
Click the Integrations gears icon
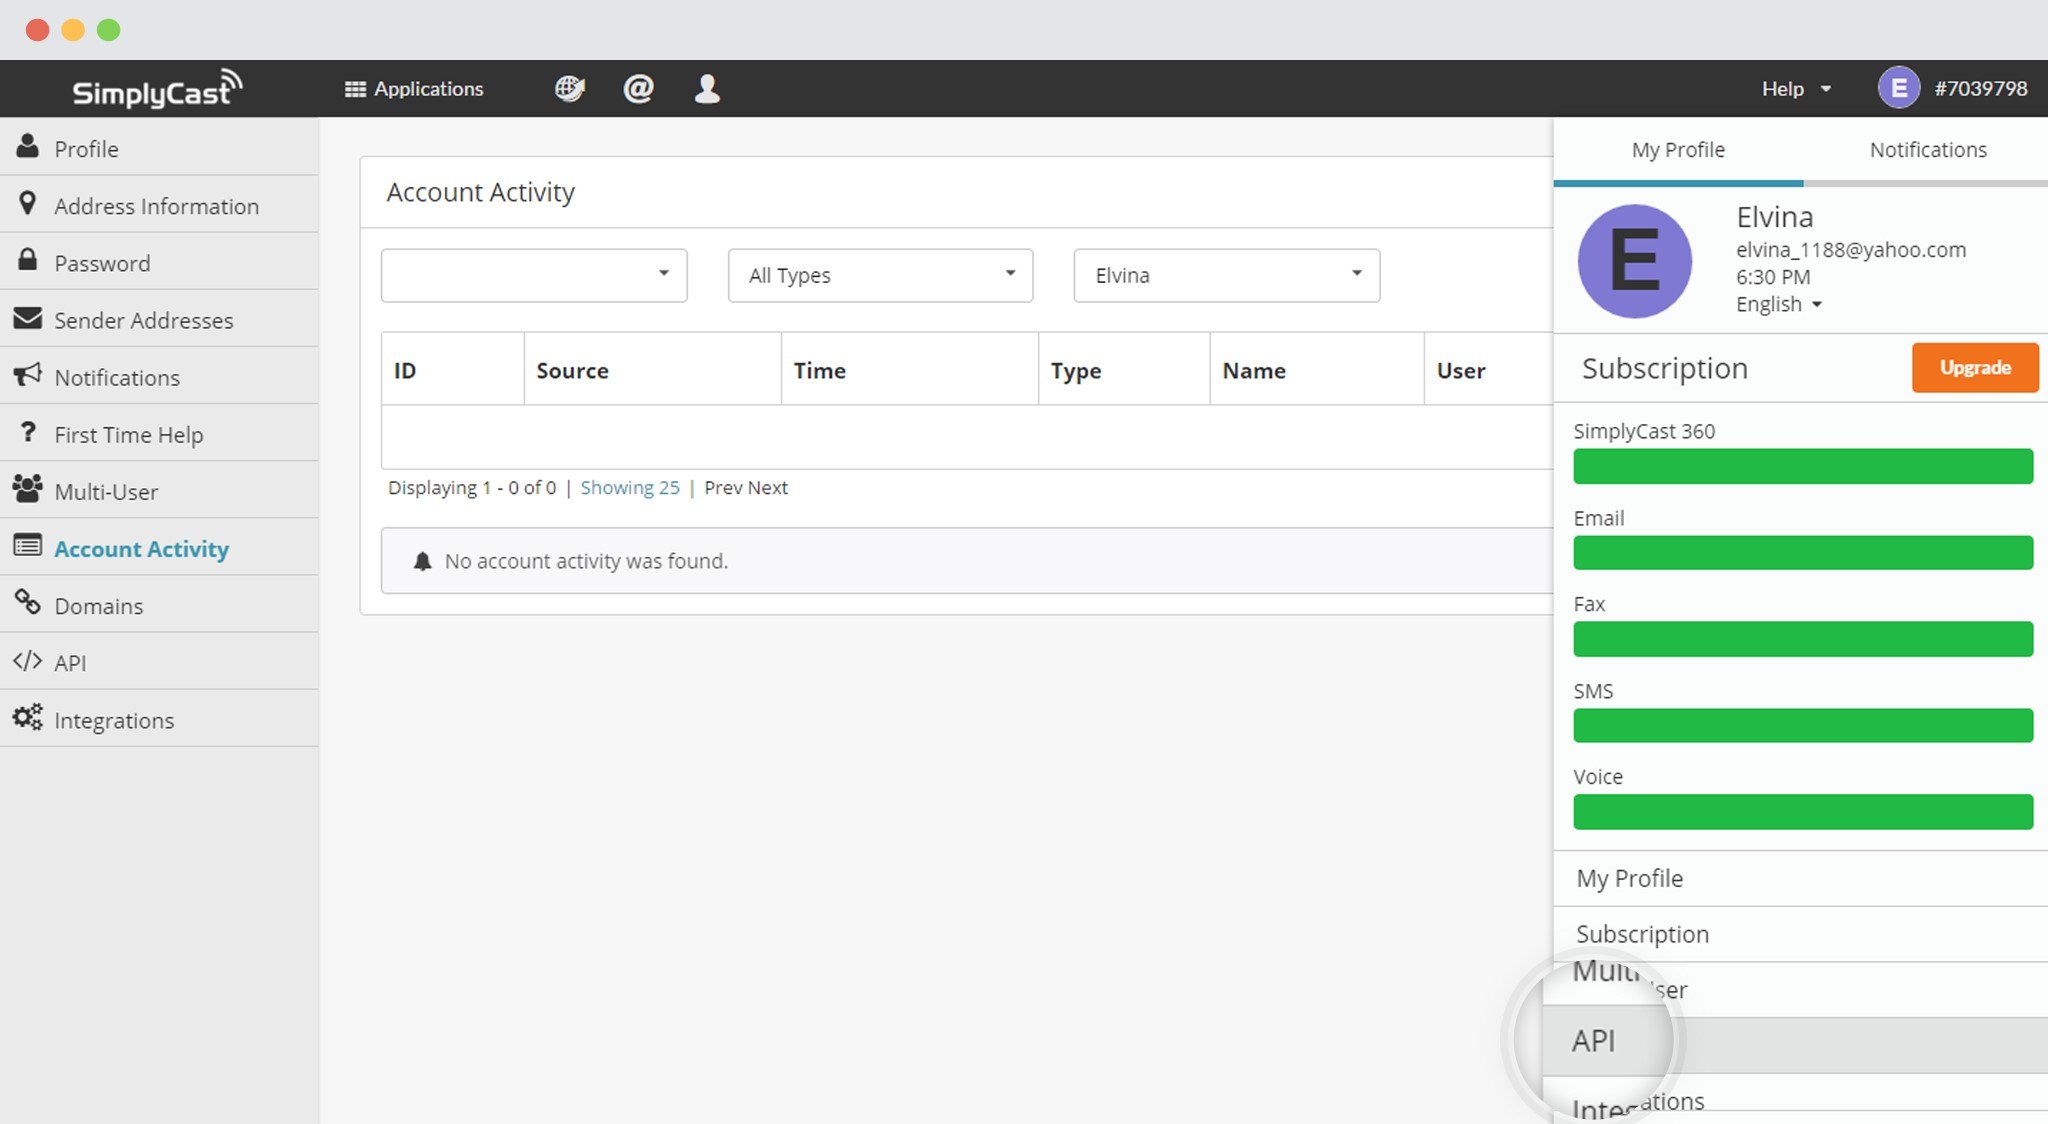click(x=28, y=718)
